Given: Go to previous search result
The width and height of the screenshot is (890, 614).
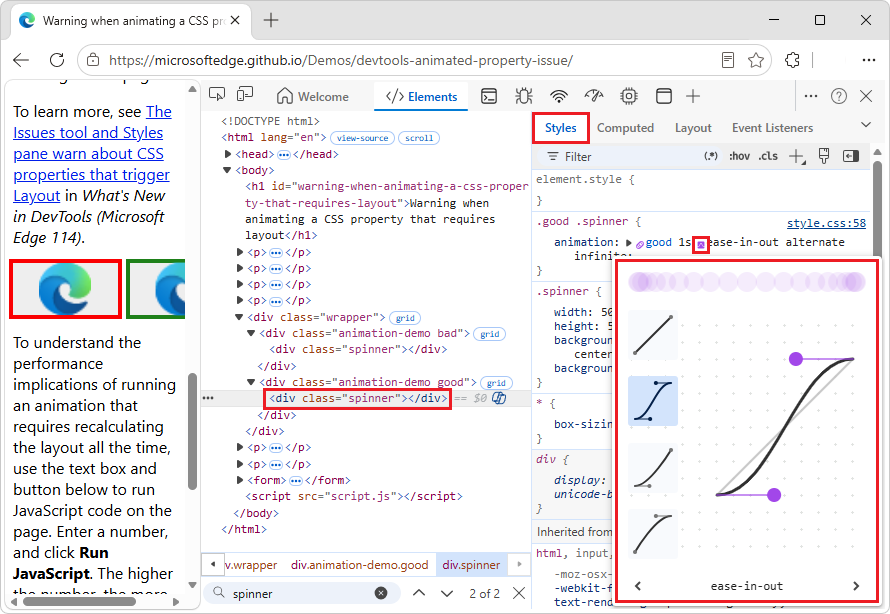Looking at the screenshot, I should coord(419,593).
